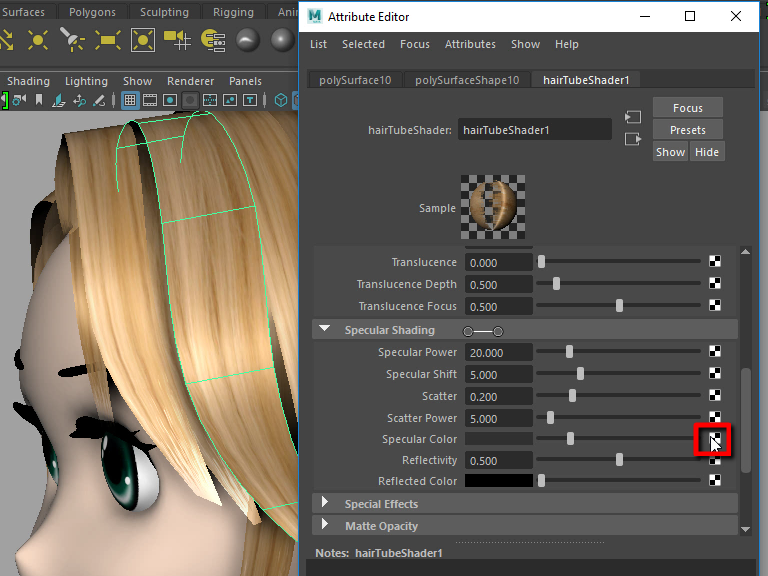Click the Reflected Color black swatch
This screenshot has width=768, height=576.
tap(499, 480)
